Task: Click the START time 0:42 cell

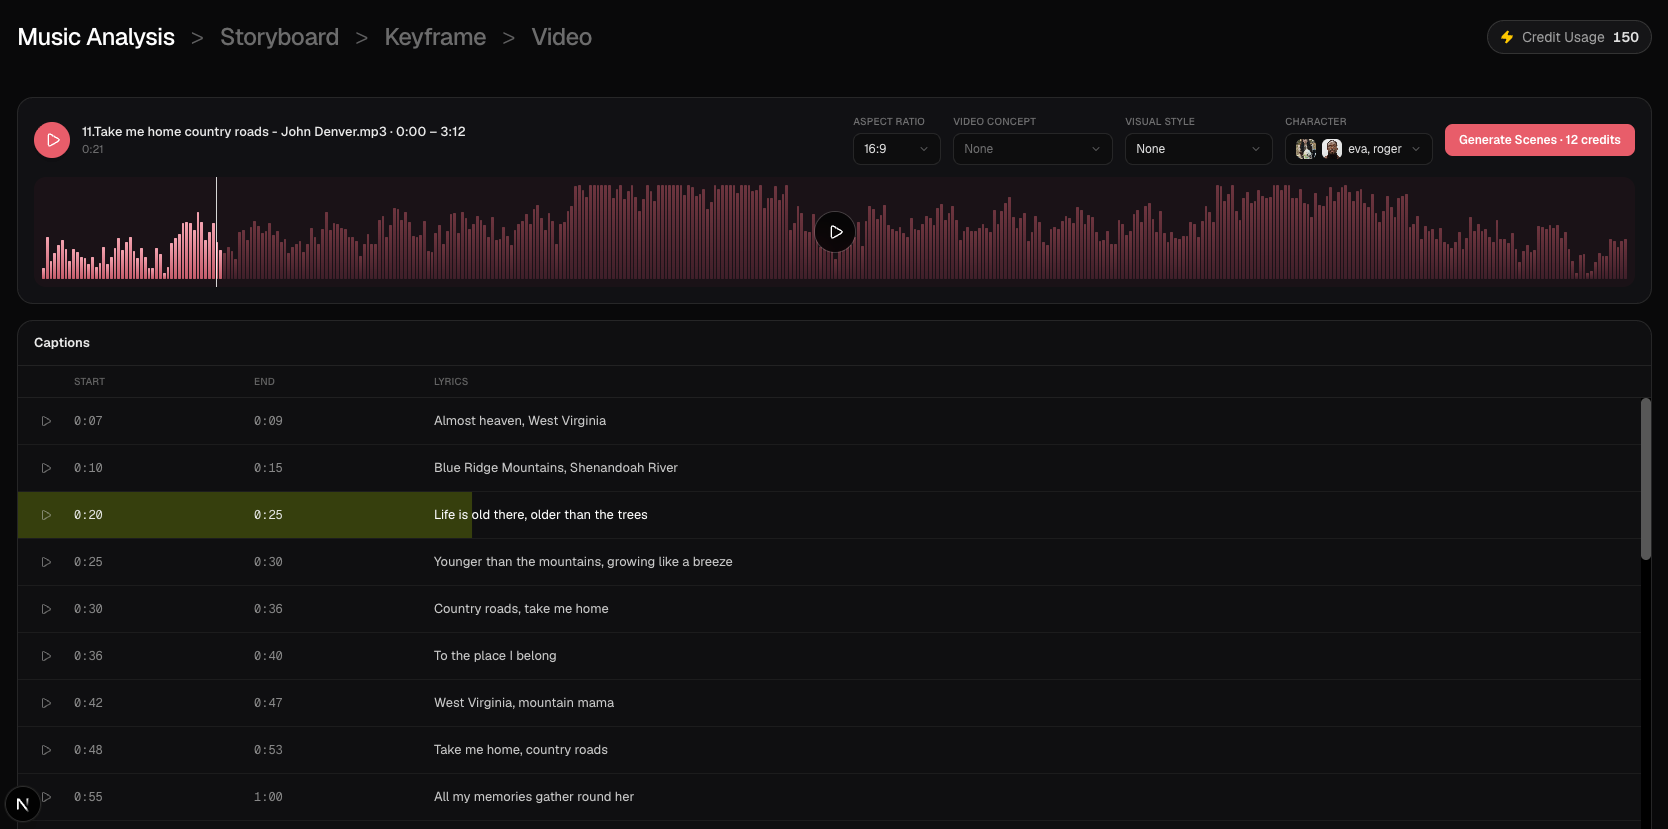Action: [88, 703]
